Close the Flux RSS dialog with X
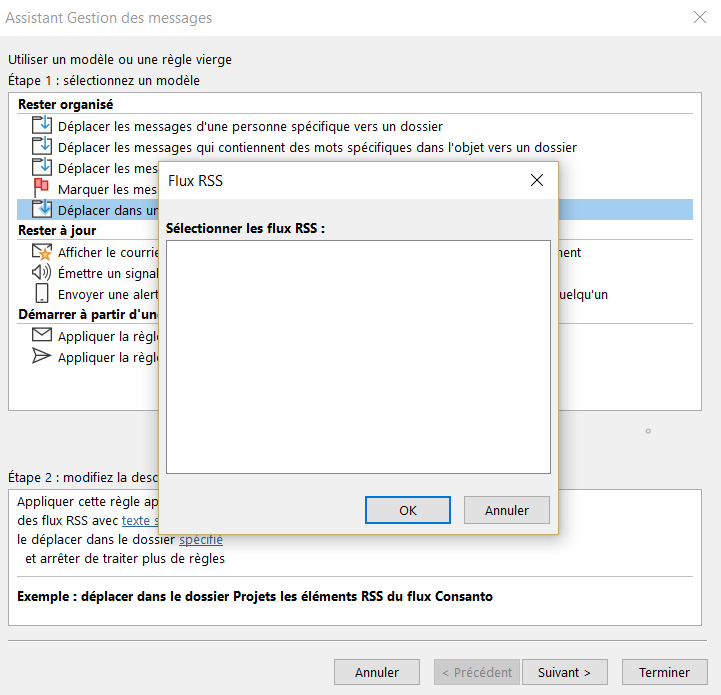The height and width of the screenshot is (695, 721). tap(537, 180)
